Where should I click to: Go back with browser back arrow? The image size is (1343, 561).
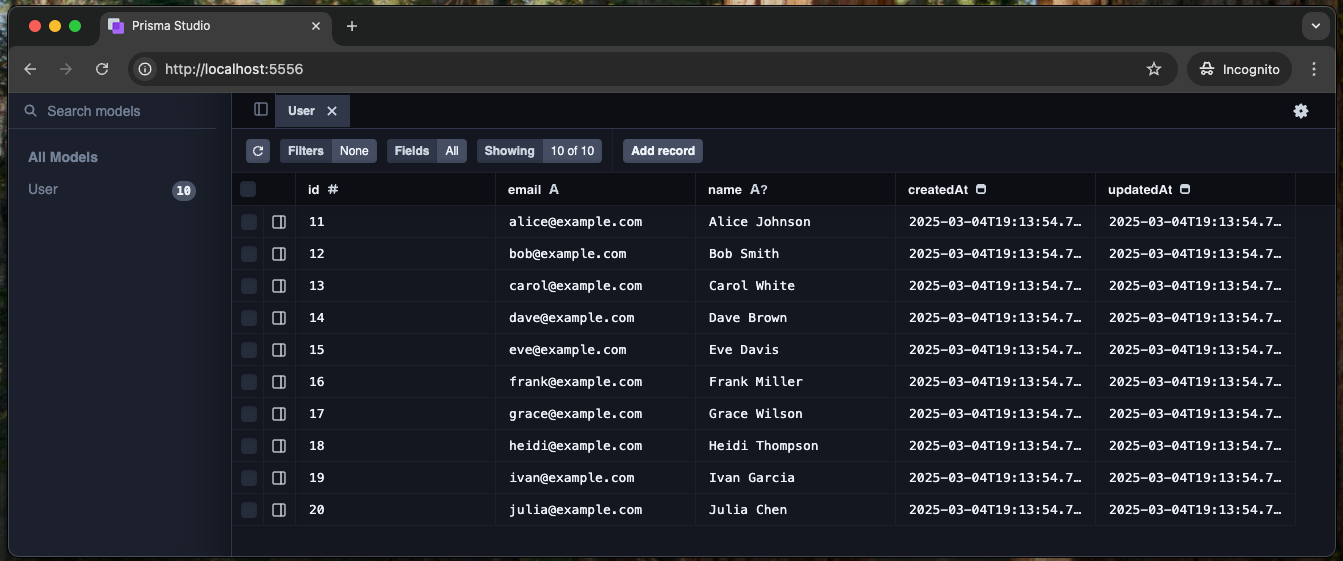[x=30, y=69]
